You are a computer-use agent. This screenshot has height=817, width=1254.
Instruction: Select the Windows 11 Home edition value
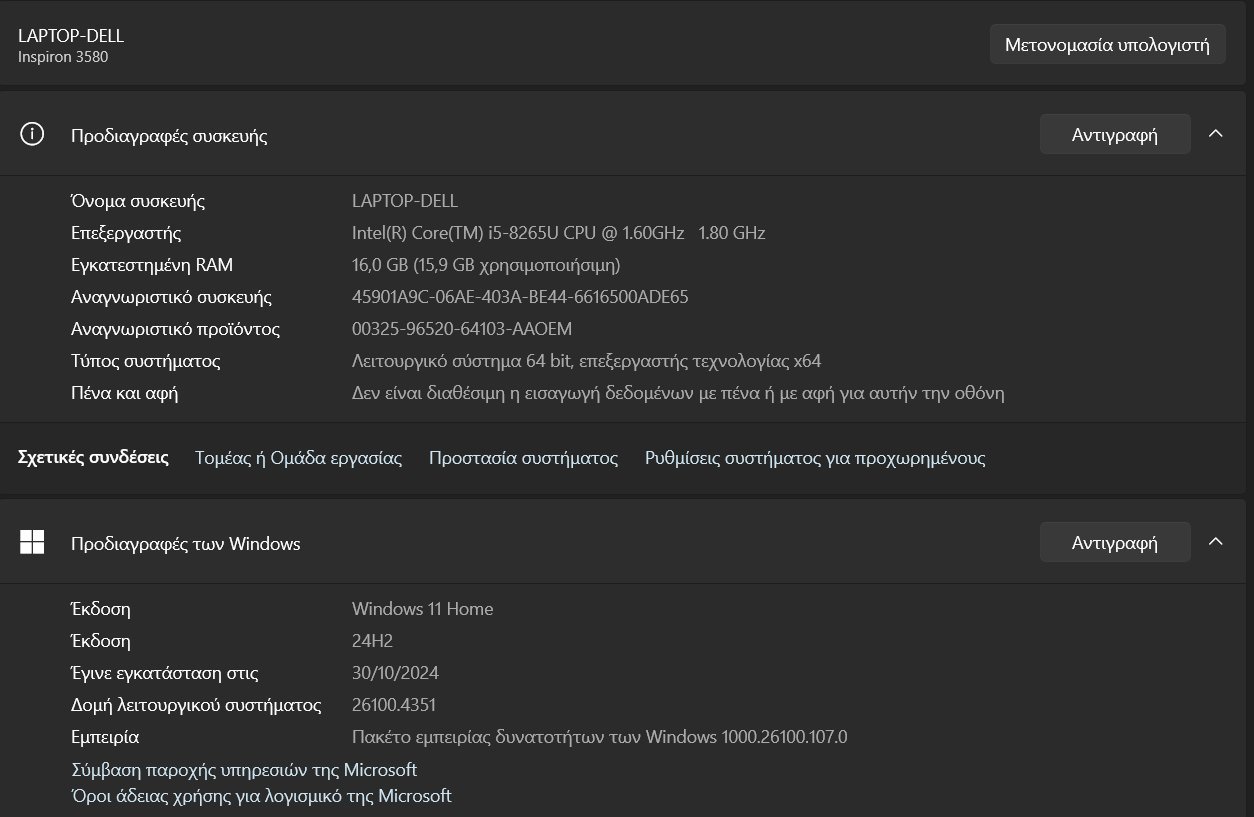(422, 609)
